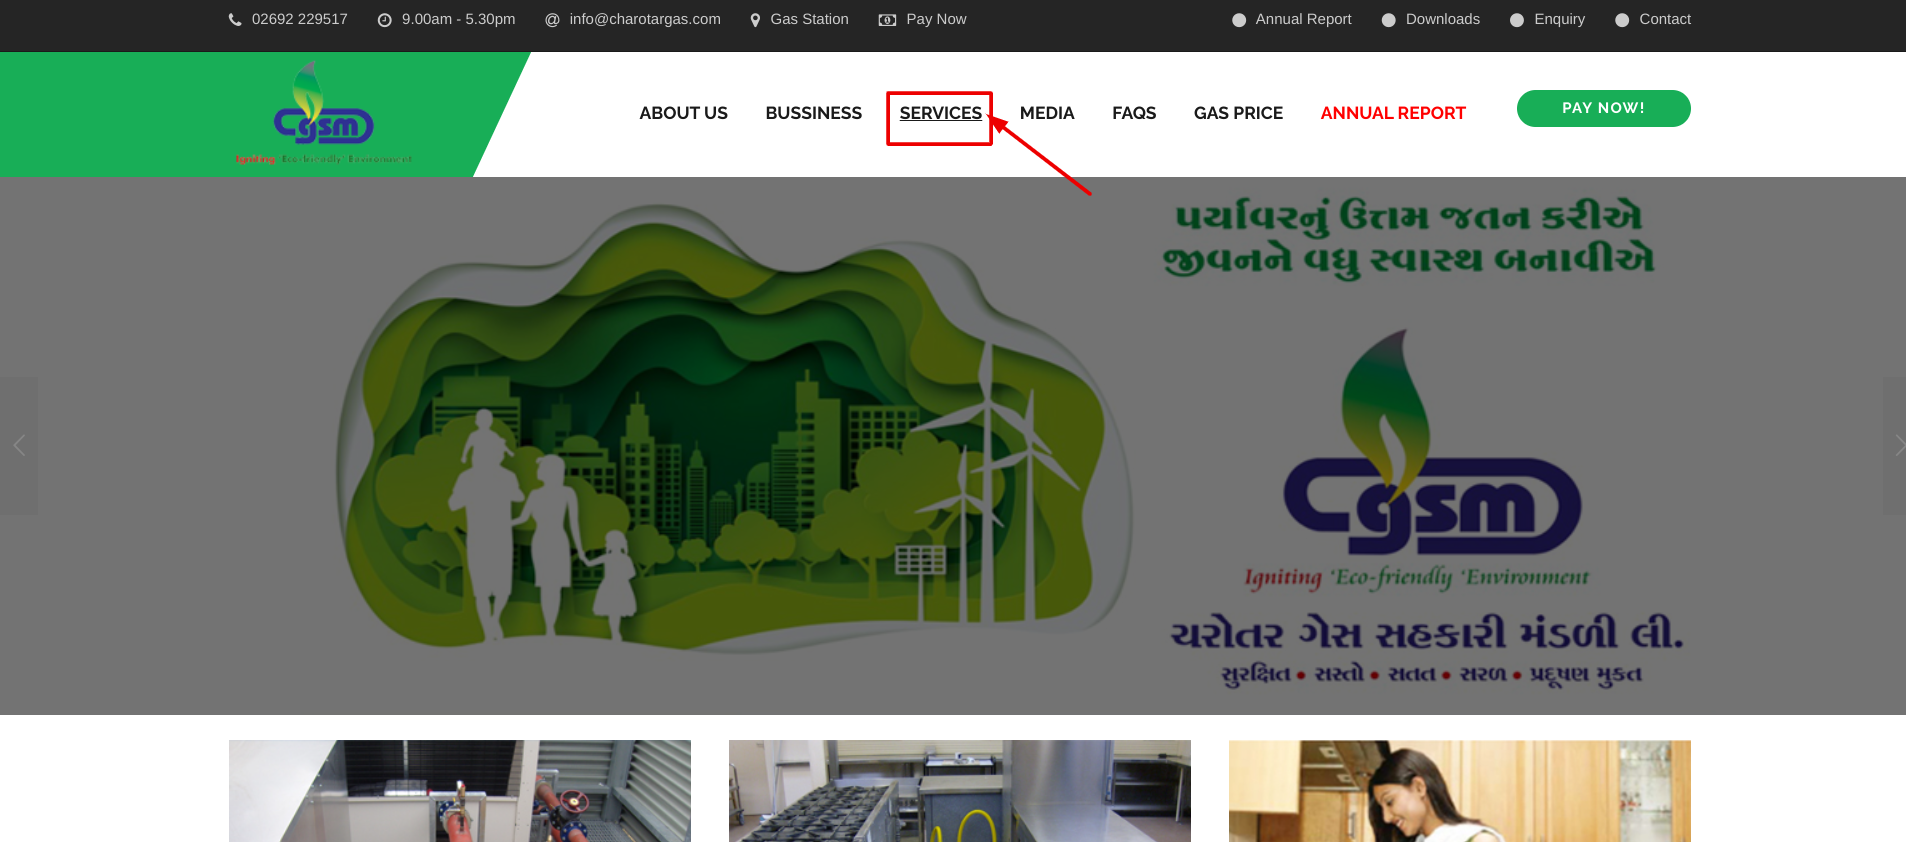1906x842 pixels.
Task: Click the Gas Station map pin icon
Action: [x=755, y=20]
